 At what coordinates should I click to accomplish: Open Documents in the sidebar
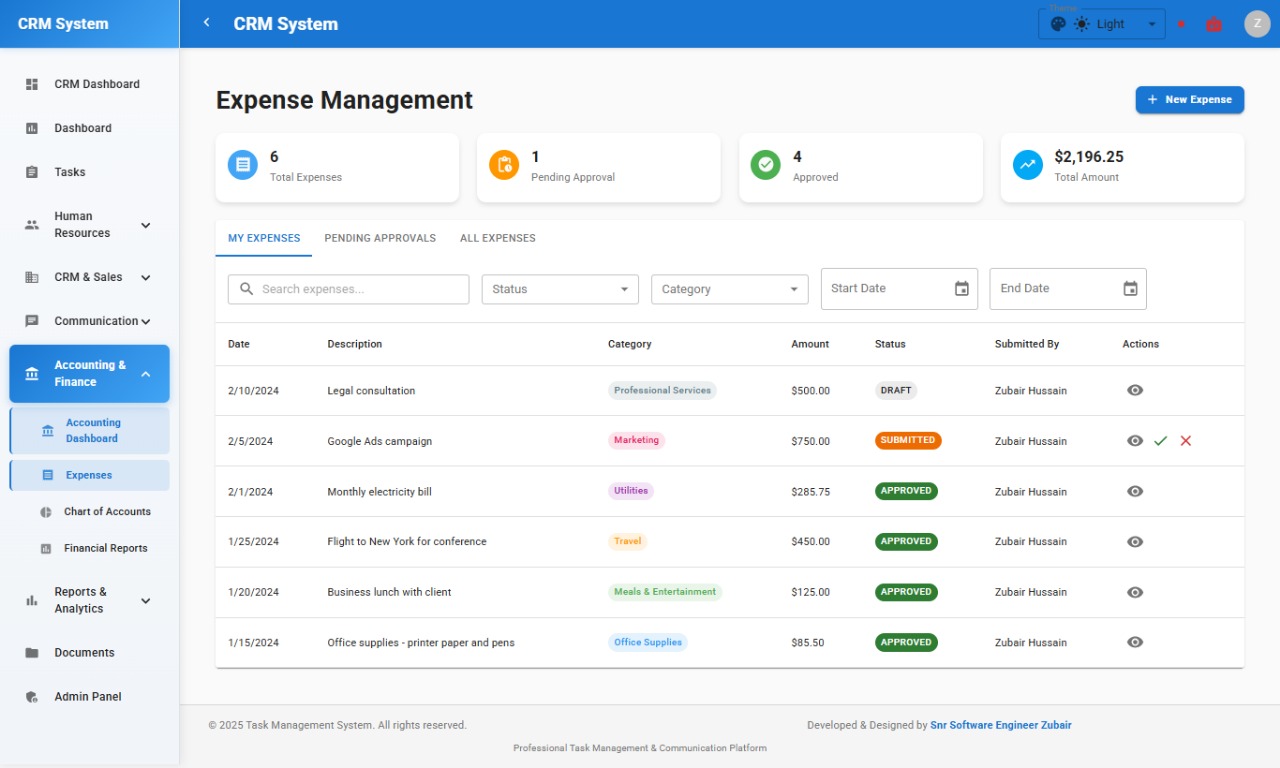90,652
